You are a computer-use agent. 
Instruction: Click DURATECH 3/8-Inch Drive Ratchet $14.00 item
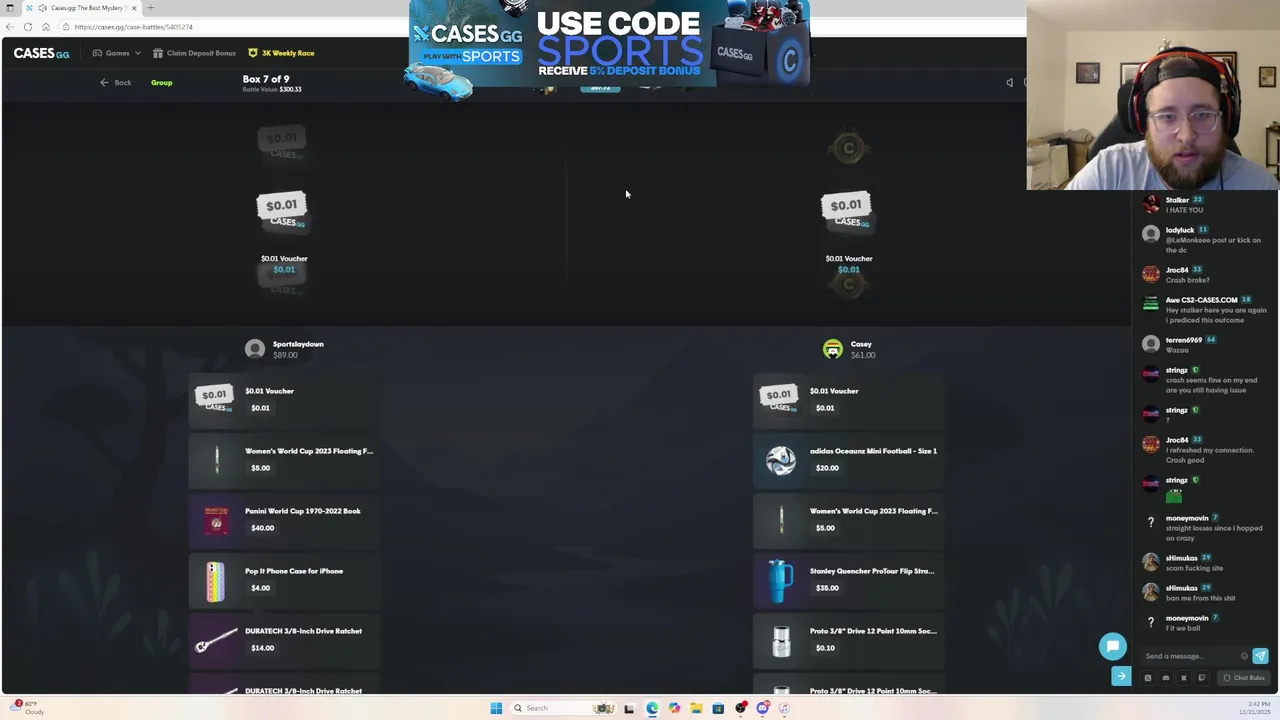pos(284,639)
